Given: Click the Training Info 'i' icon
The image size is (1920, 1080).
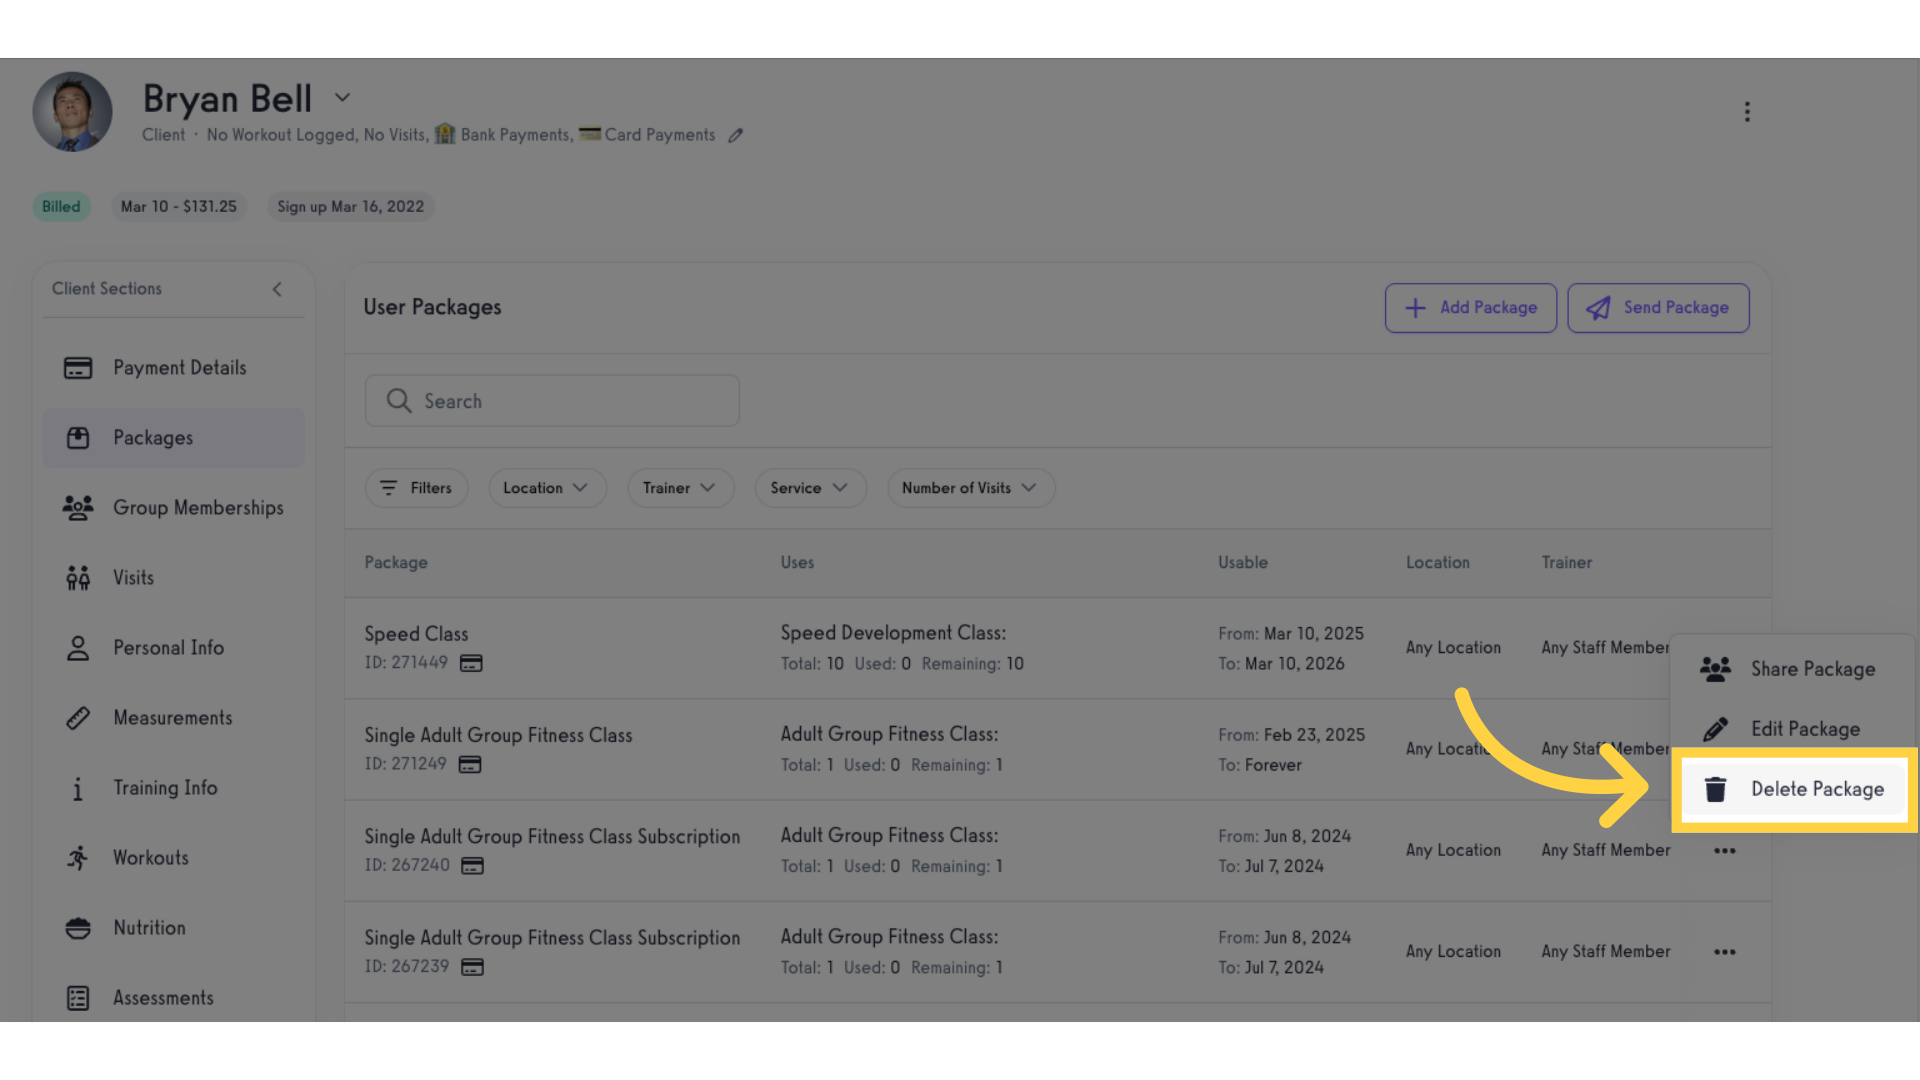Looking at the screenshot, I should click(78, 789).
